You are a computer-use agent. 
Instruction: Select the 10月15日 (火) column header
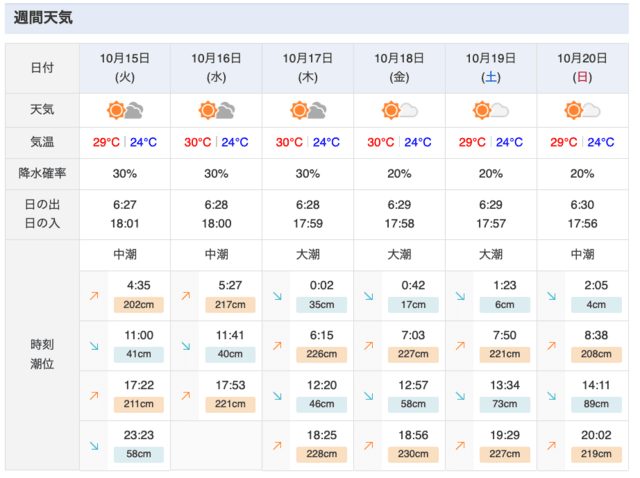[125, 68]
